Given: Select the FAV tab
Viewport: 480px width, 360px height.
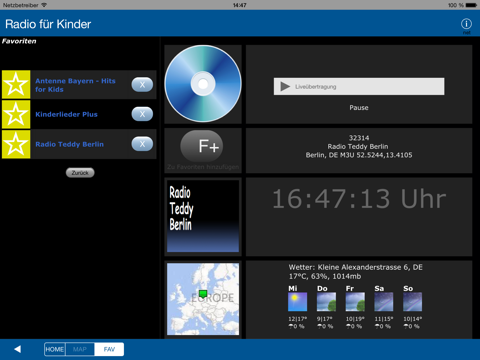Looking at the screenshot, I should click(x=109, y=349).
